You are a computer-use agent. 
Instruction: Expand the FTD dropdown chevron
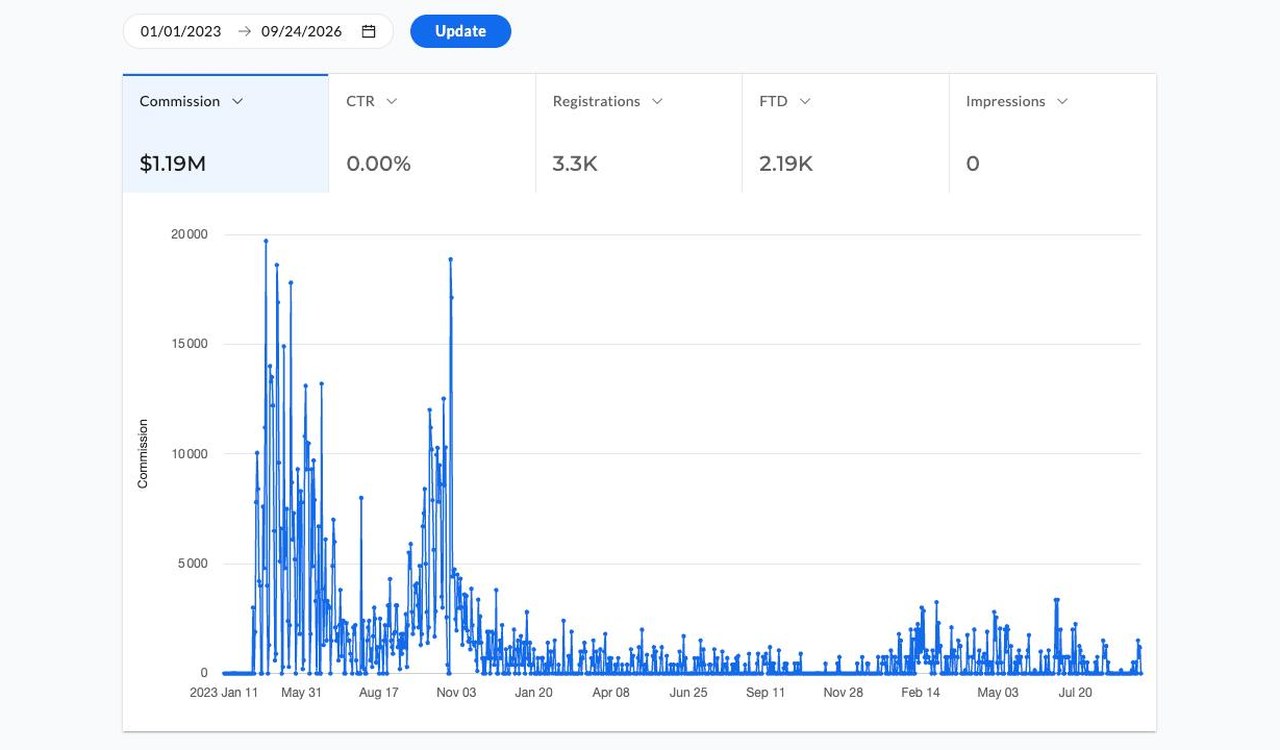pyautogui.click(x=805, y=101)
